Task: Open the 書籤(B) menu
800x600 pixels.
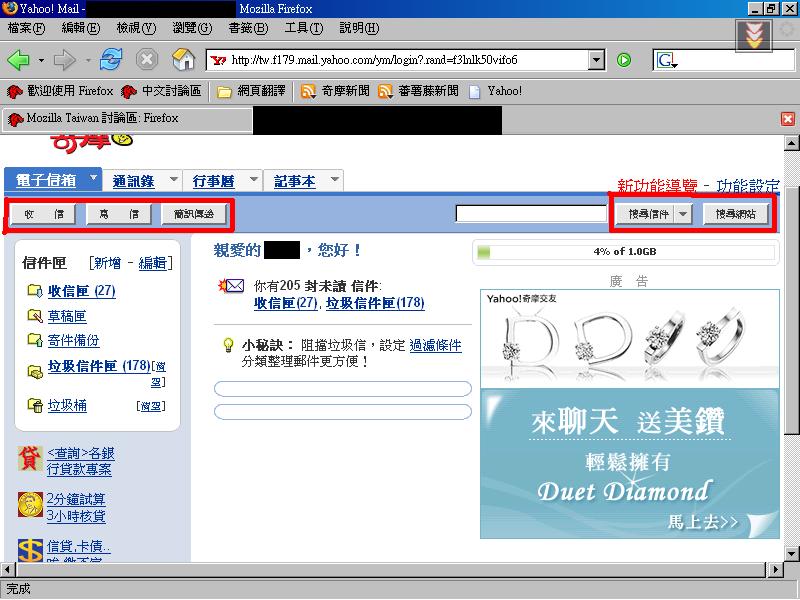Action: (x=248, y=28)
